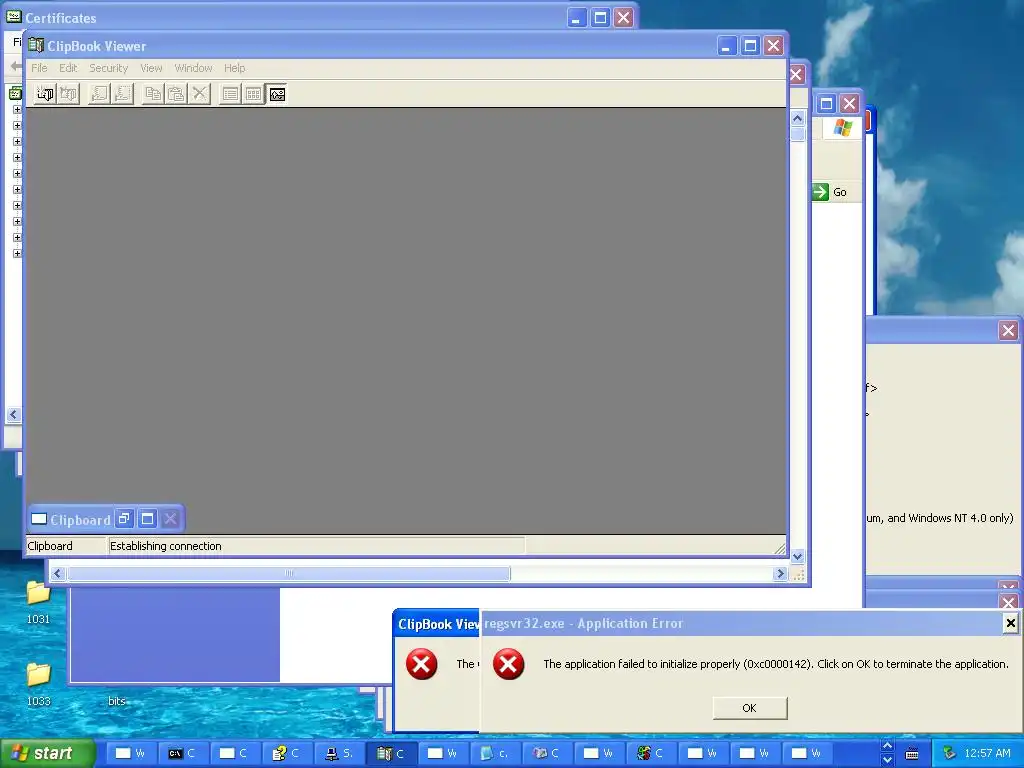
Task: Click the tray icon left of the clock
Action: pyautogui.click(x=949, y=754)
